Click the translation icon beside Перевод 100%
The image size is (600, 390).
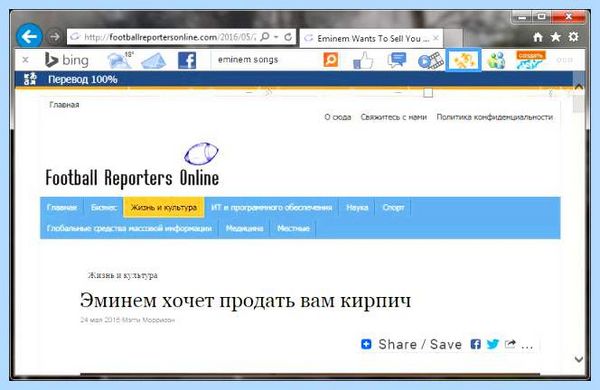click(x=30, y=79)
